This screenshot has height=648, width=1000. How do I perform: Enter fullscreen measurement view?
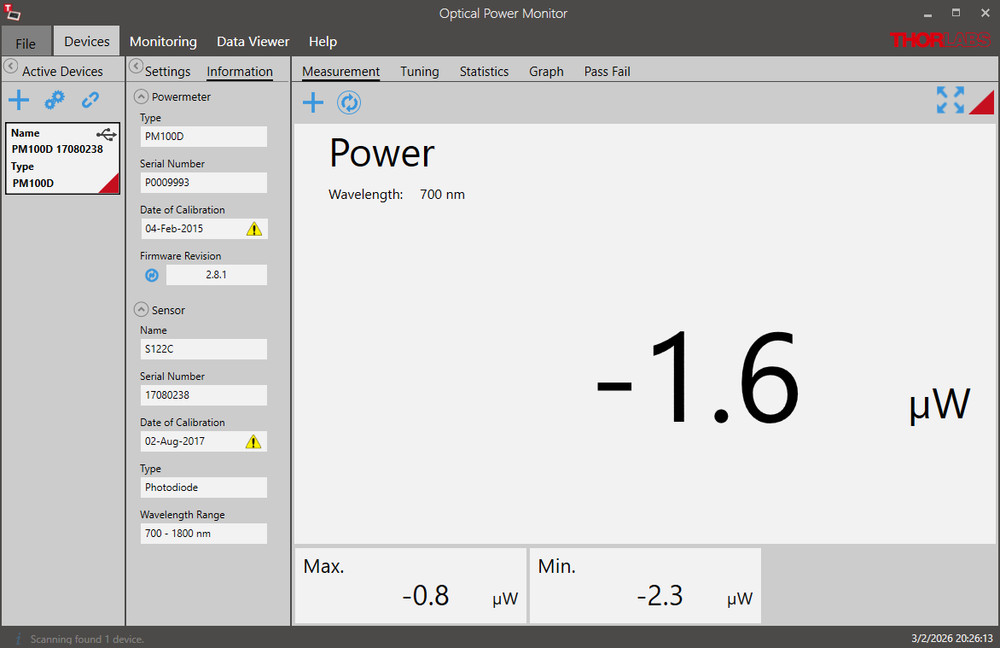[949, 100]
